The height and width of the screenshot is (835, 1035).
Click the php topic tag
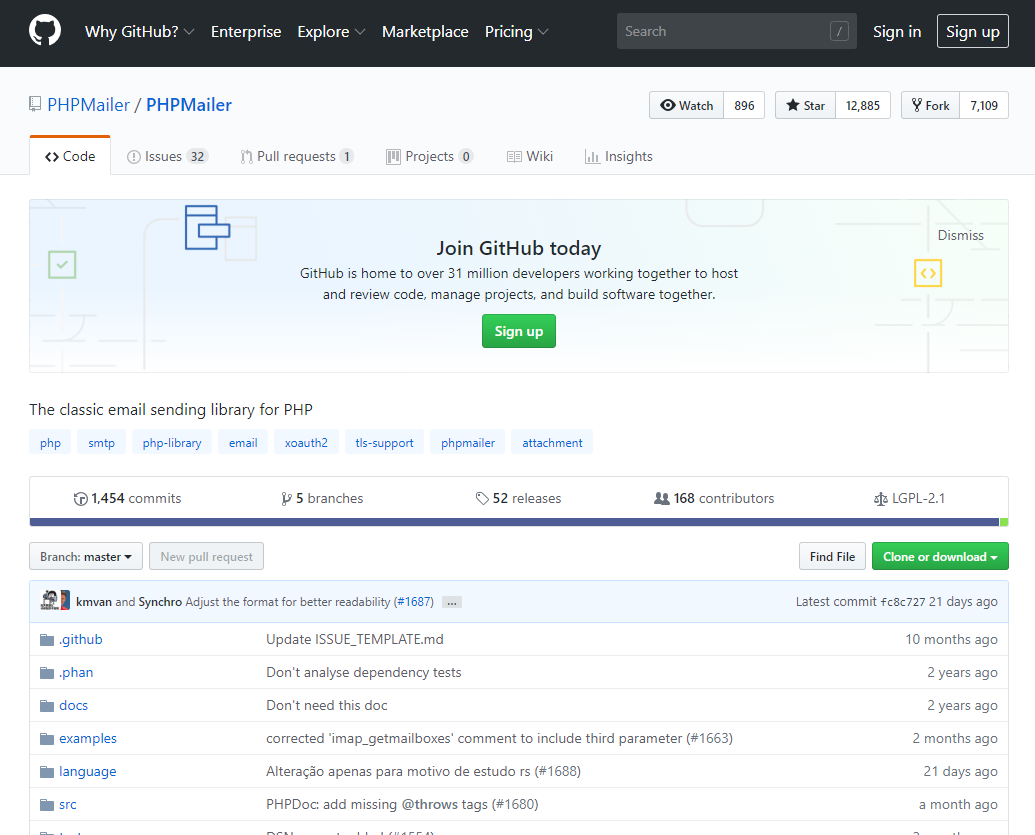(x=50, y=442)
